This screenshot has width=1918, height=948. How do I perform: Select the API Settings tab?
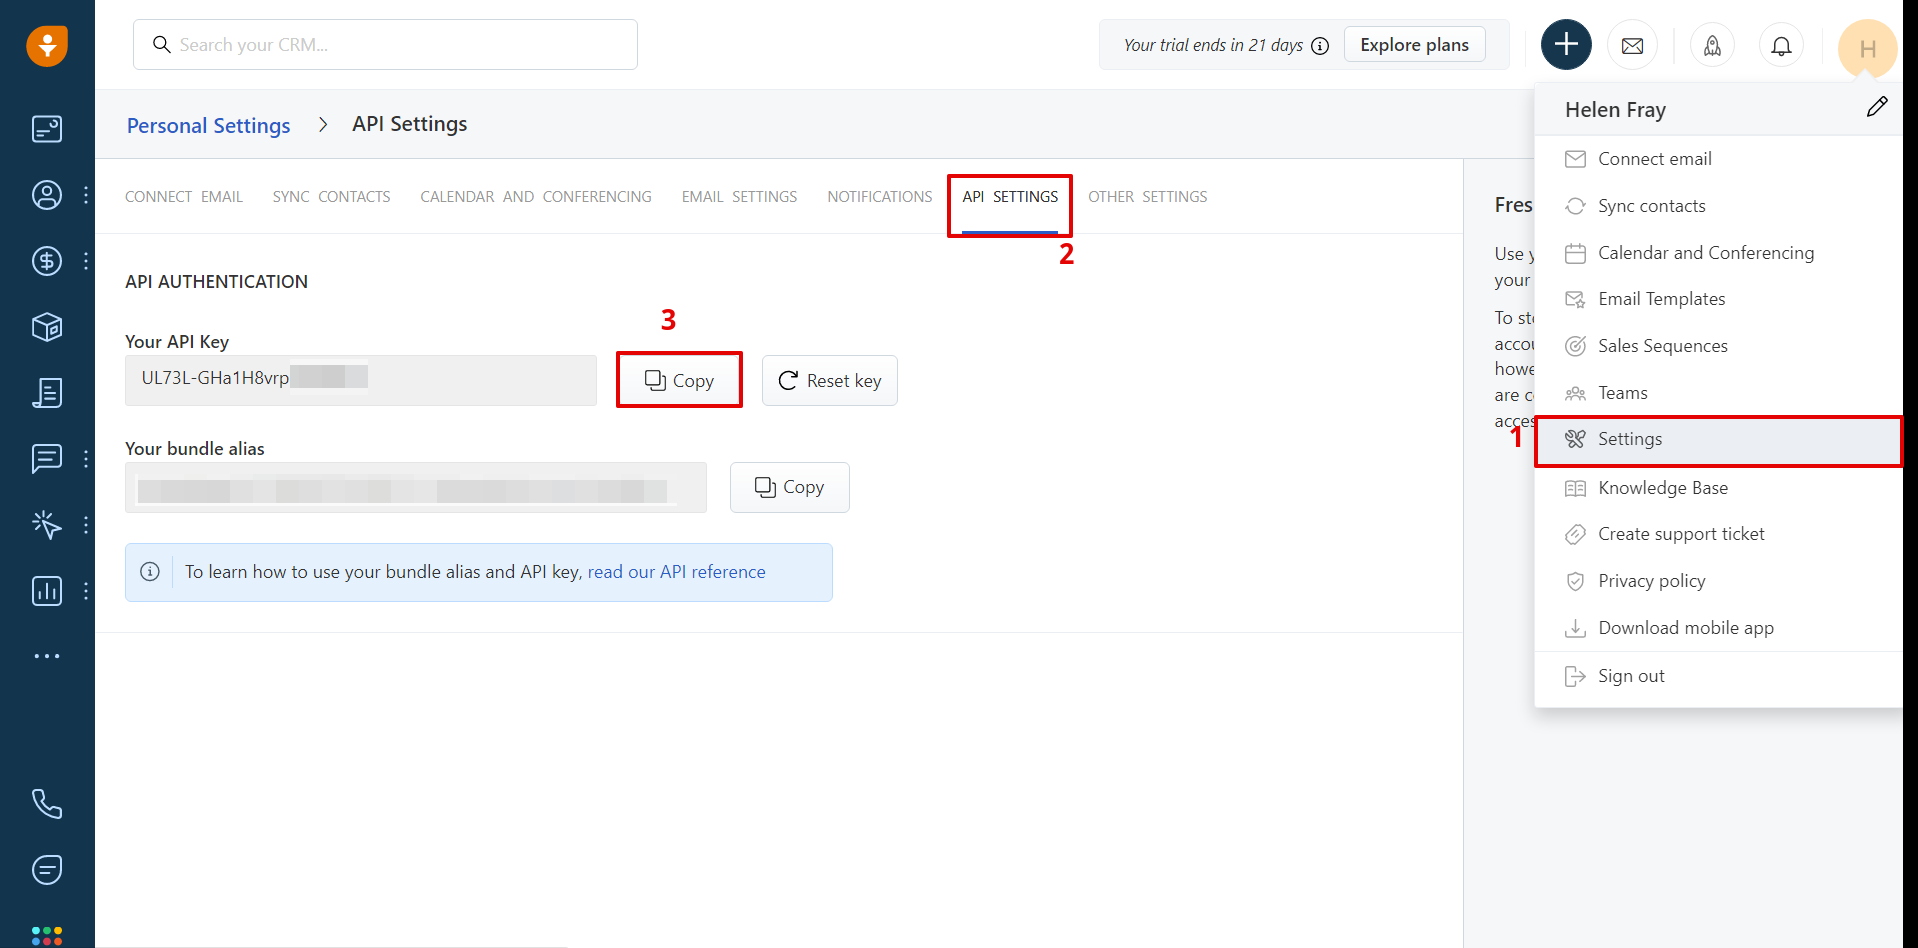(1010, 197)
